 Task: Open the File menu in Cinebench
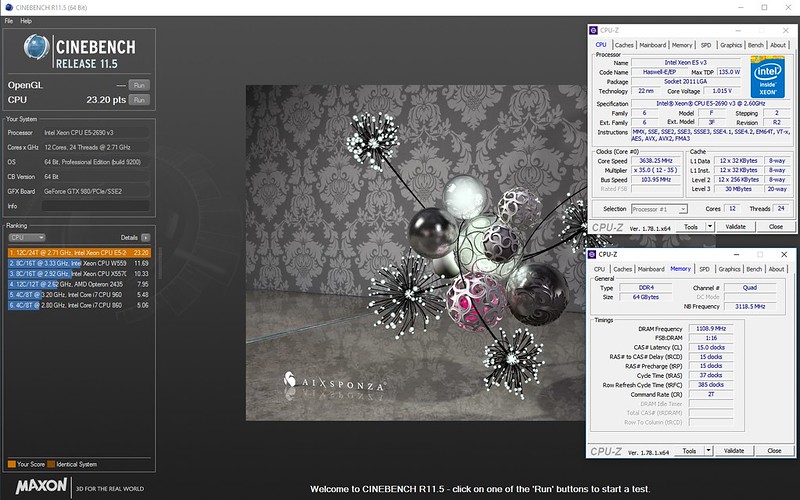click(9, 20)
